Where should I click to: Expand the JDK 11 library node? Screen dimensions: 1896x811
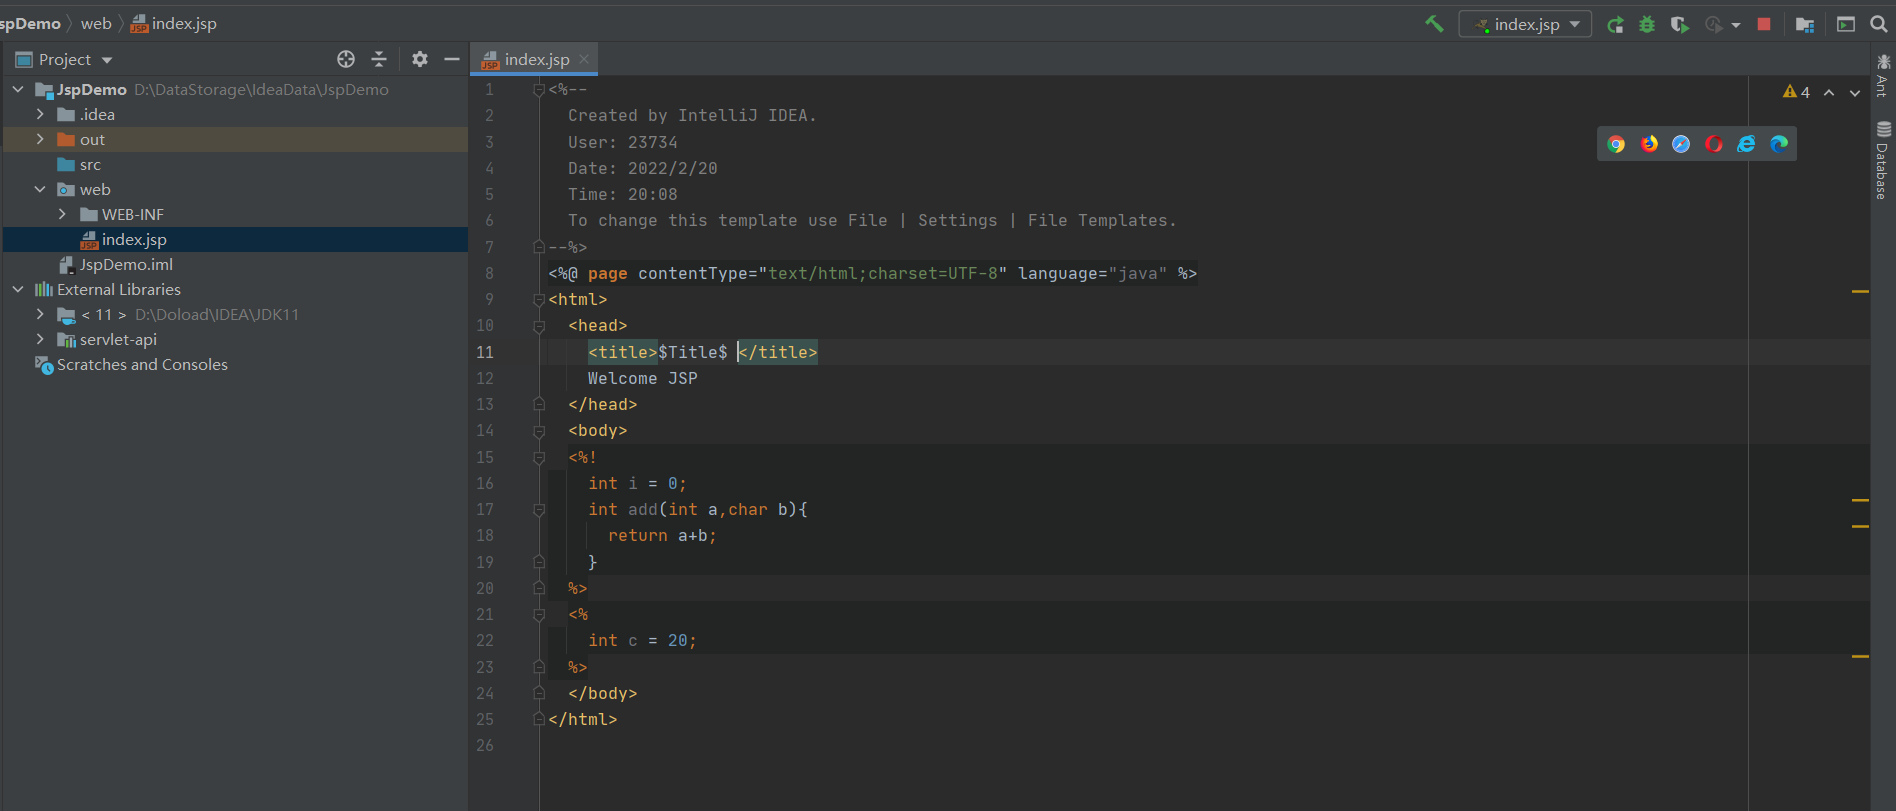click(x=40, y=314)
